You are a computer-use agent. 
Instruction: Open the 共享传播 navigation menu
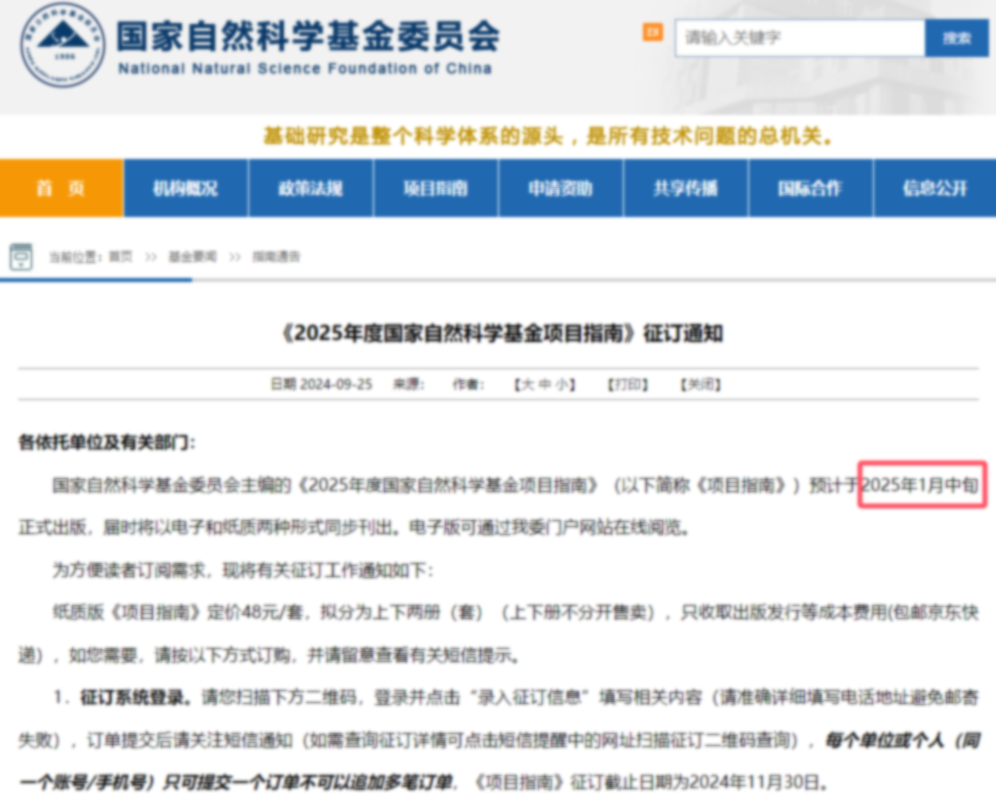(x=685, y=189)
